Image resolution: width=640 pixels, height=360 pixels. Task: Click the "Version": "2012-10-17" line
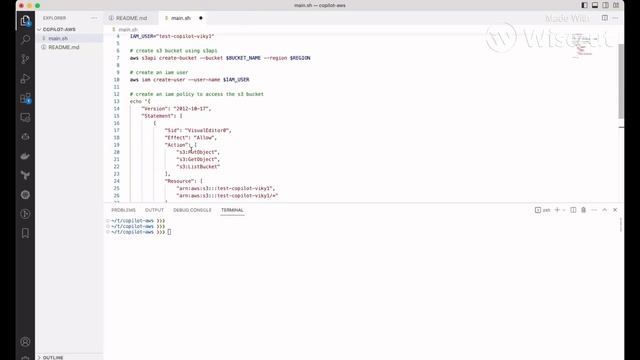176,109
